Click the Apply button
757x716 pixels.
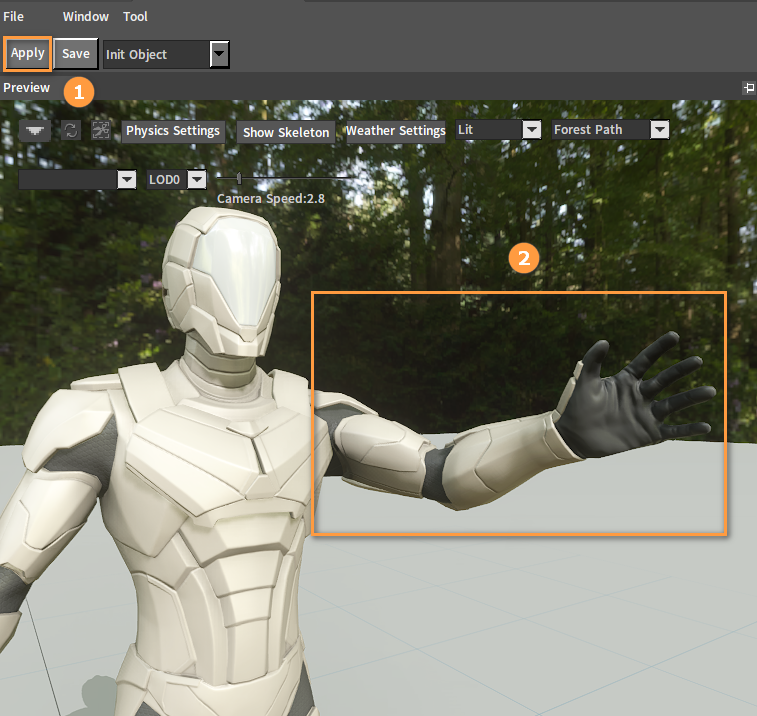pyautogui.click(x=28, y=53)
